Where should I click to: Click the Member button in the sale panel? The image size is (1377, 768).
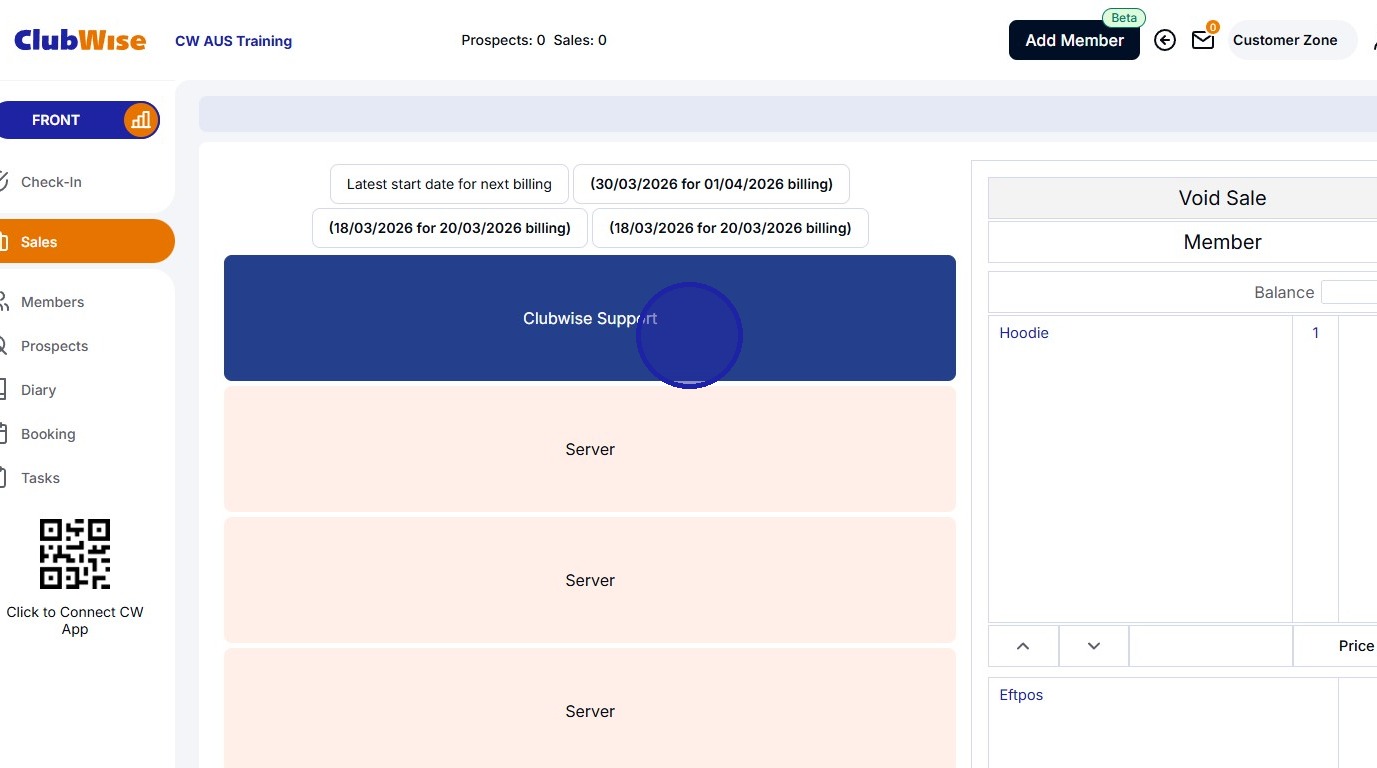click(x=1182, y=242)
